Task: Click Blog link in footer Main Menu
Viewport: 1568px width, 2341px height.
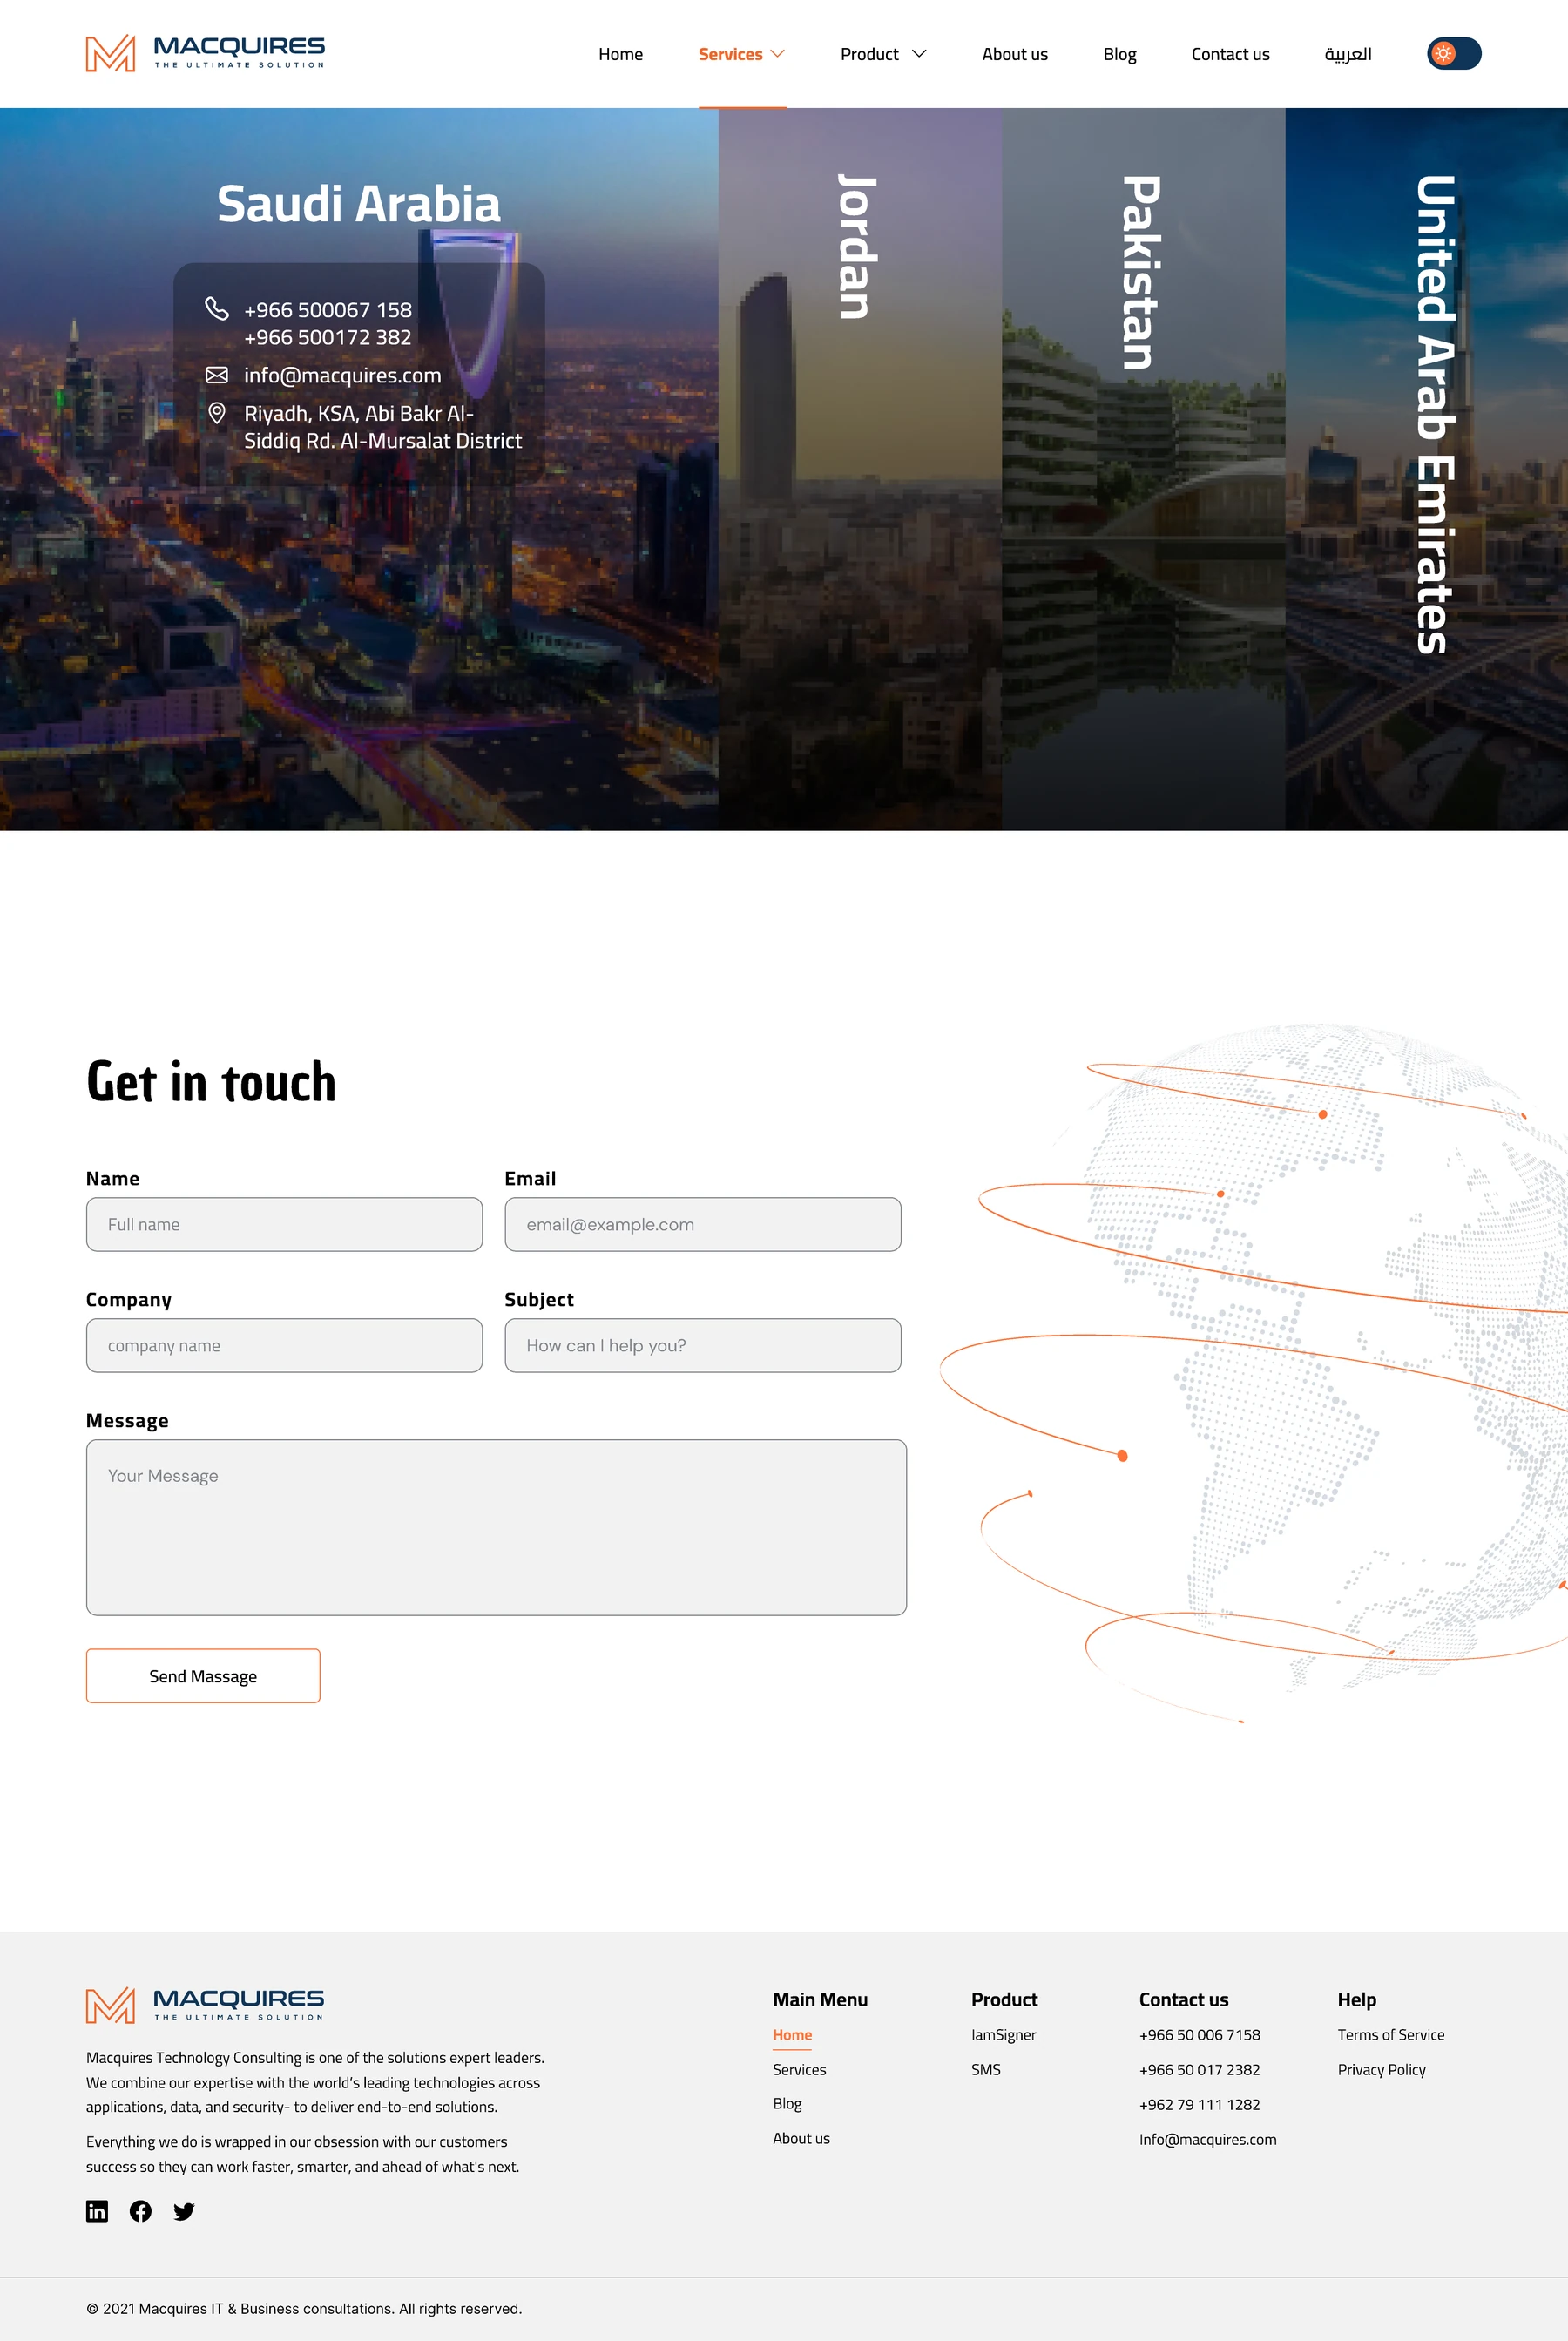Action: 787,2103
